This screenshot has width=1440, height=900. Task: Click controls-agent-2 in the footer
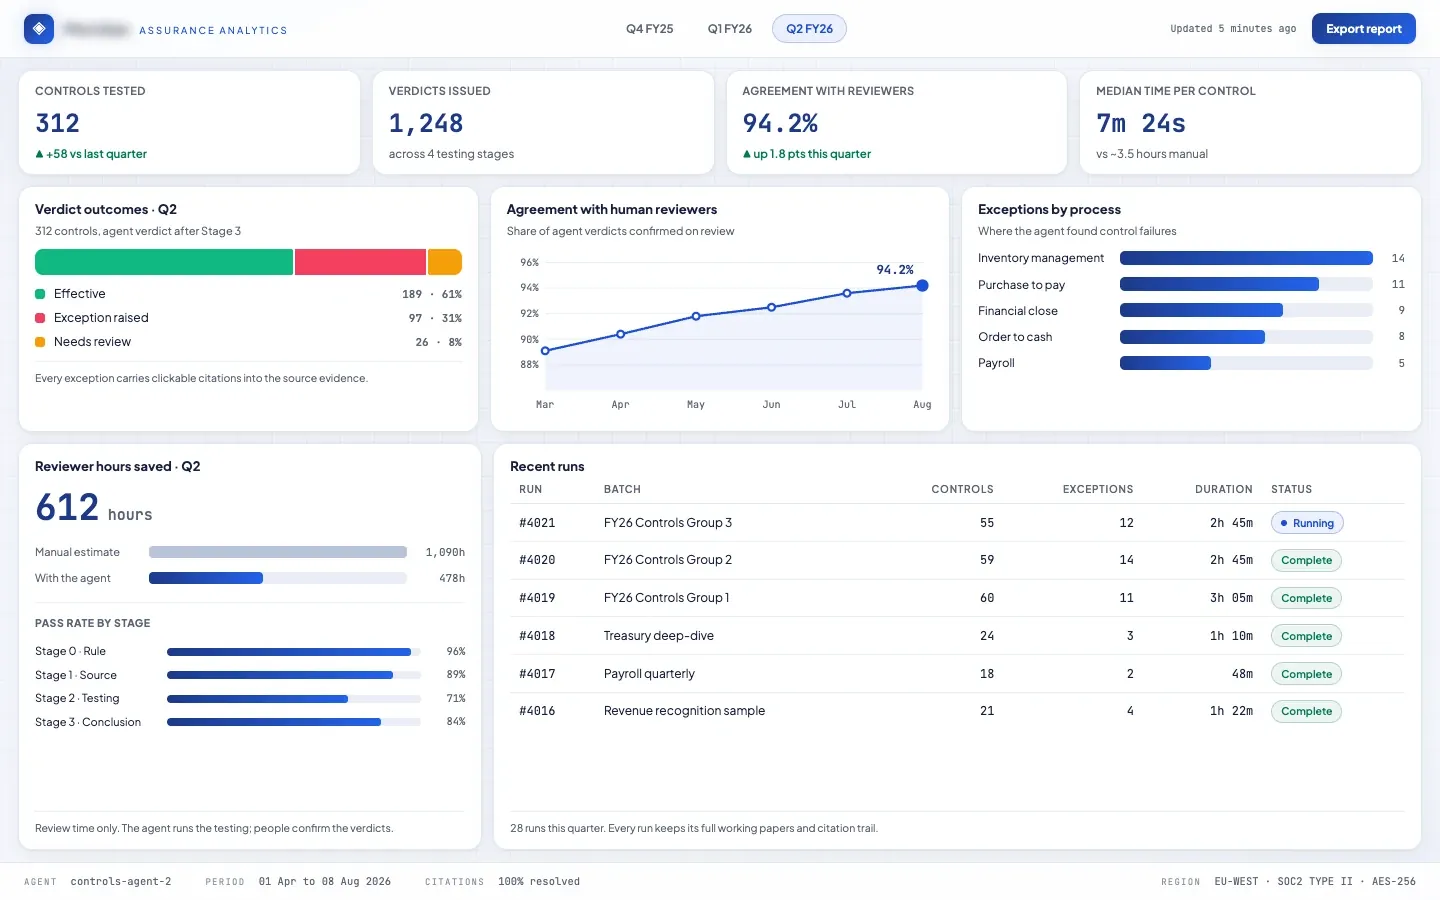pos(121,882)
